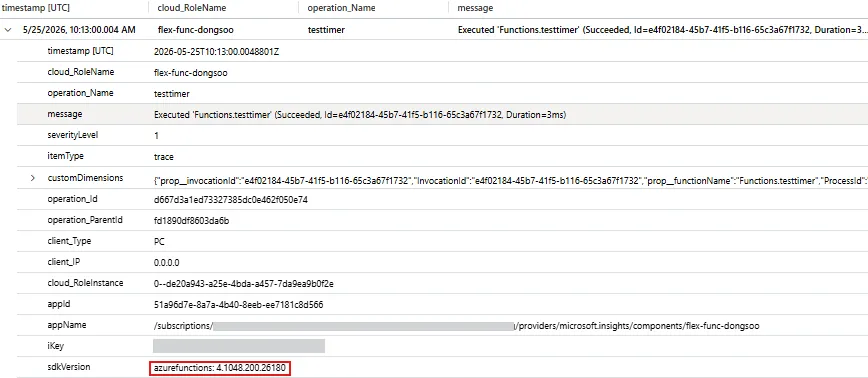Select the itemType field label
This screenshot has height=378, width=868.
tap(65, 157)
